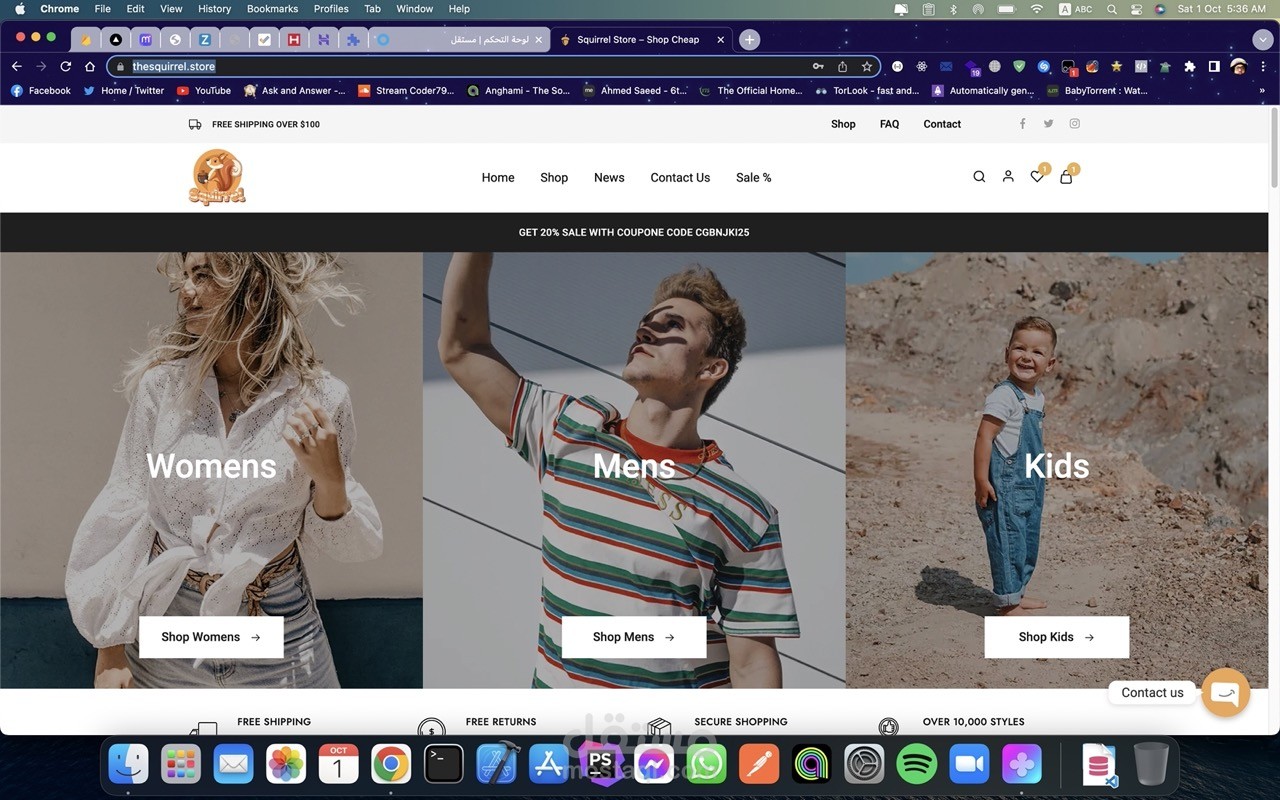The height and width of the screenshot is (800, 1280).
Task: Launch Spotify from the Dock
Action: [917, 763]
